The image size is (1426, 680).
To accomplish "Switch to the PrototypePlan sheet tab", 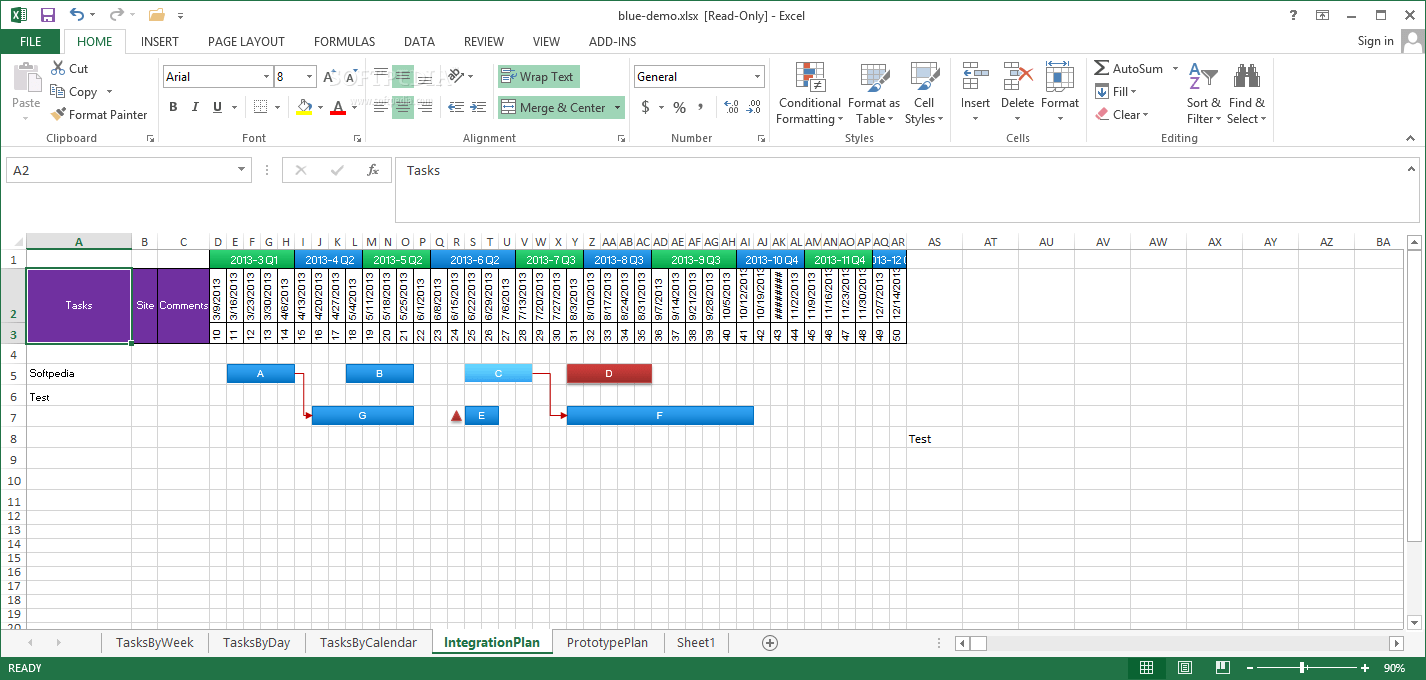I will click(607, 642).
